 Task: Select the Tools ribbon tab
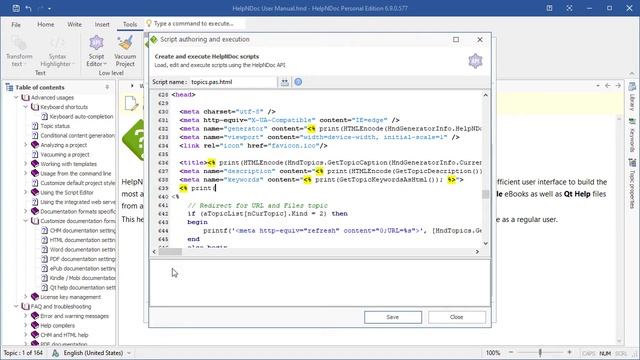[x=130, y=24]
